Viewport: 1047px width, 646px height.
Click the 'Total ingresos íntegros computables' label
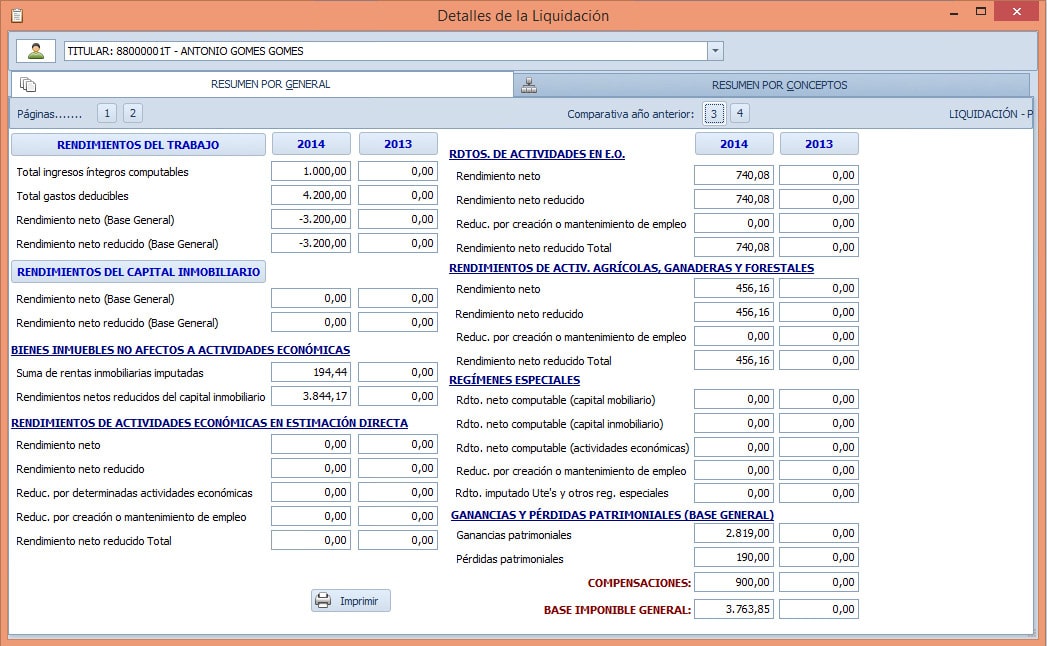coord(102,172)
